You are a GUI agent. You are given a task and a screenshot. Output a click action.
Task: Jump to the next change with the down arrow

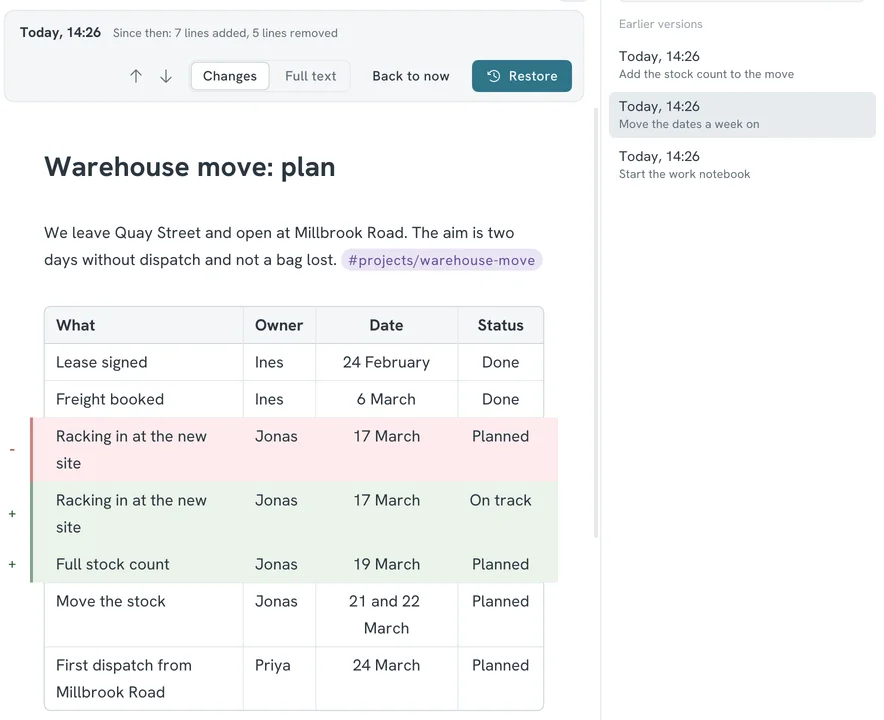(166, 76)
